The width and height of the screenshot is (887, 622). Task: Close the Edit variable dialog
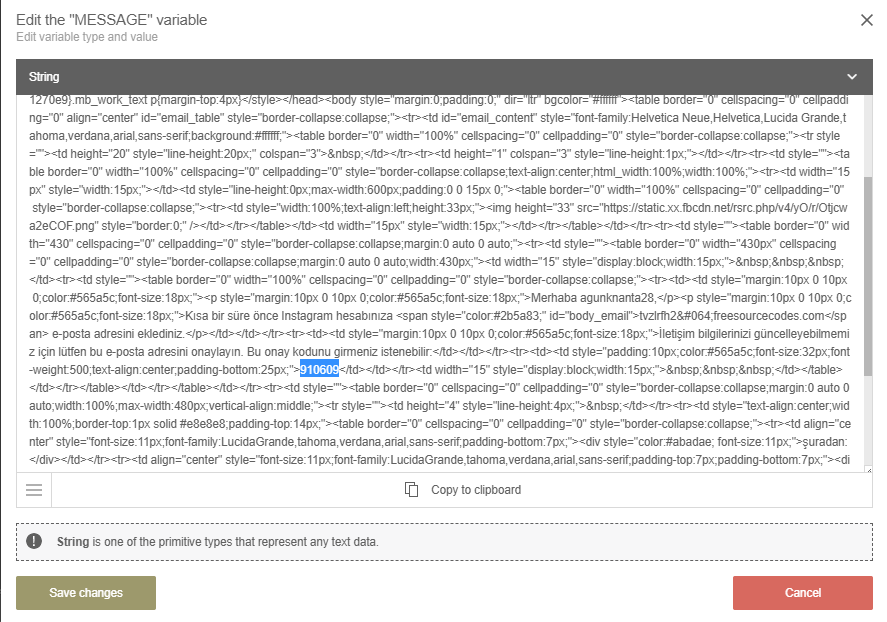click(866, 21)
